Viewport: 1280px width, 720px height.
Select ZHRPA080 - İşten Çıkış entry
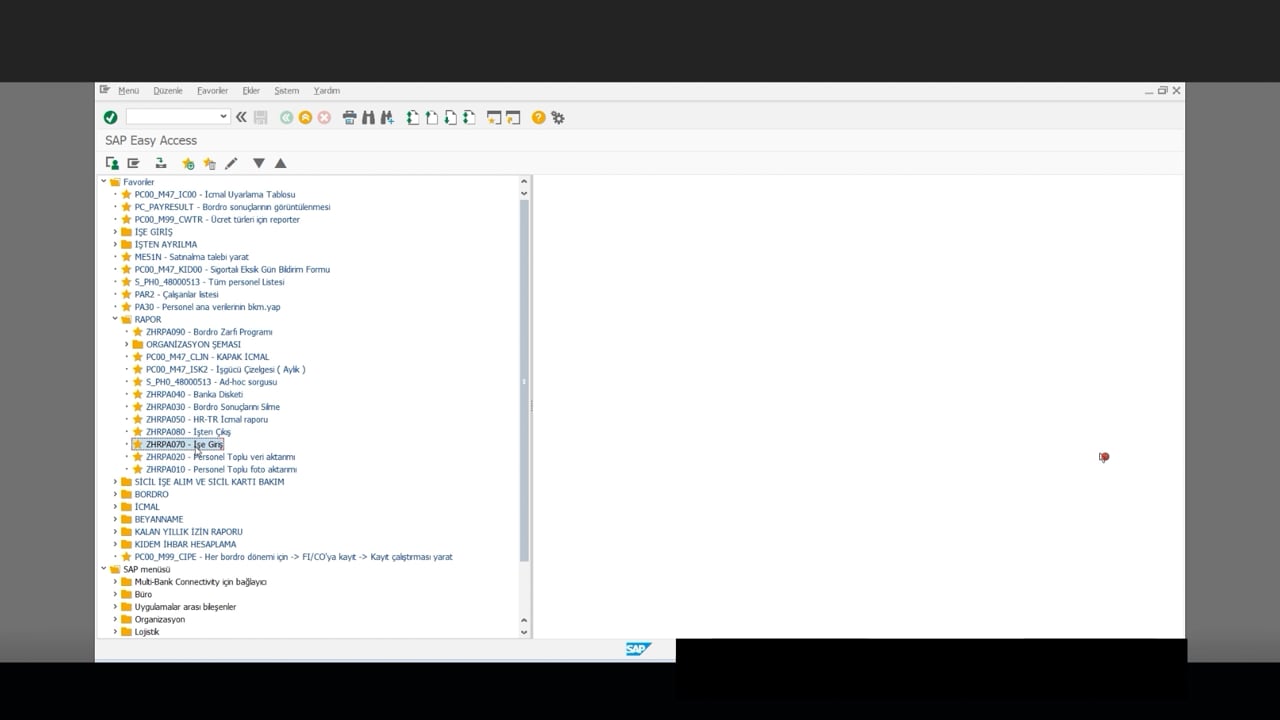[188, 432]
